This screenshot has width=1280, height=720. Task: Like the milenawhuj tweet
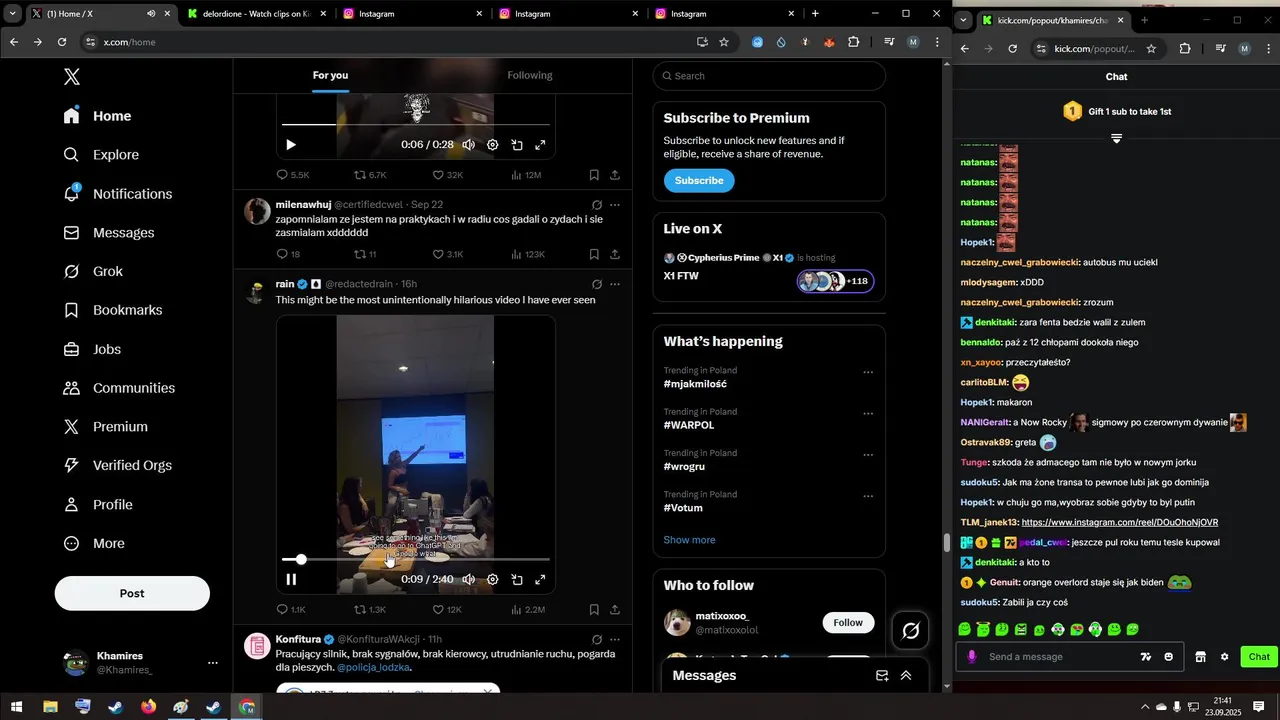[447, 254]
